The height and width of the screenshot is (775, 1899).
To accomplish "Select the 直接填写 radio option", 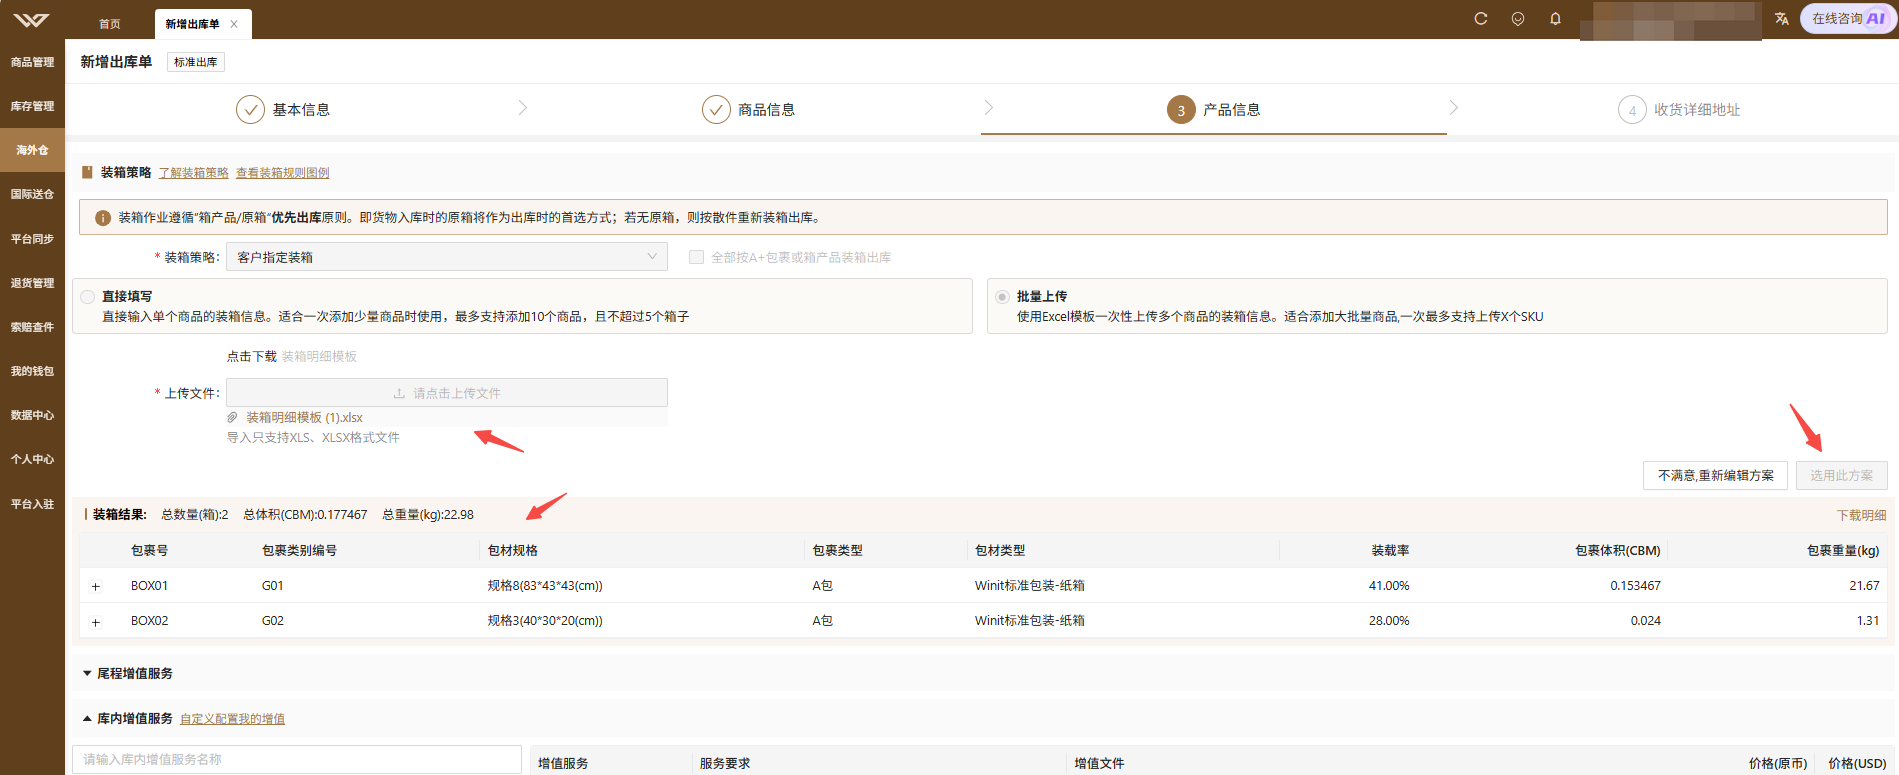I will (88, 297).
